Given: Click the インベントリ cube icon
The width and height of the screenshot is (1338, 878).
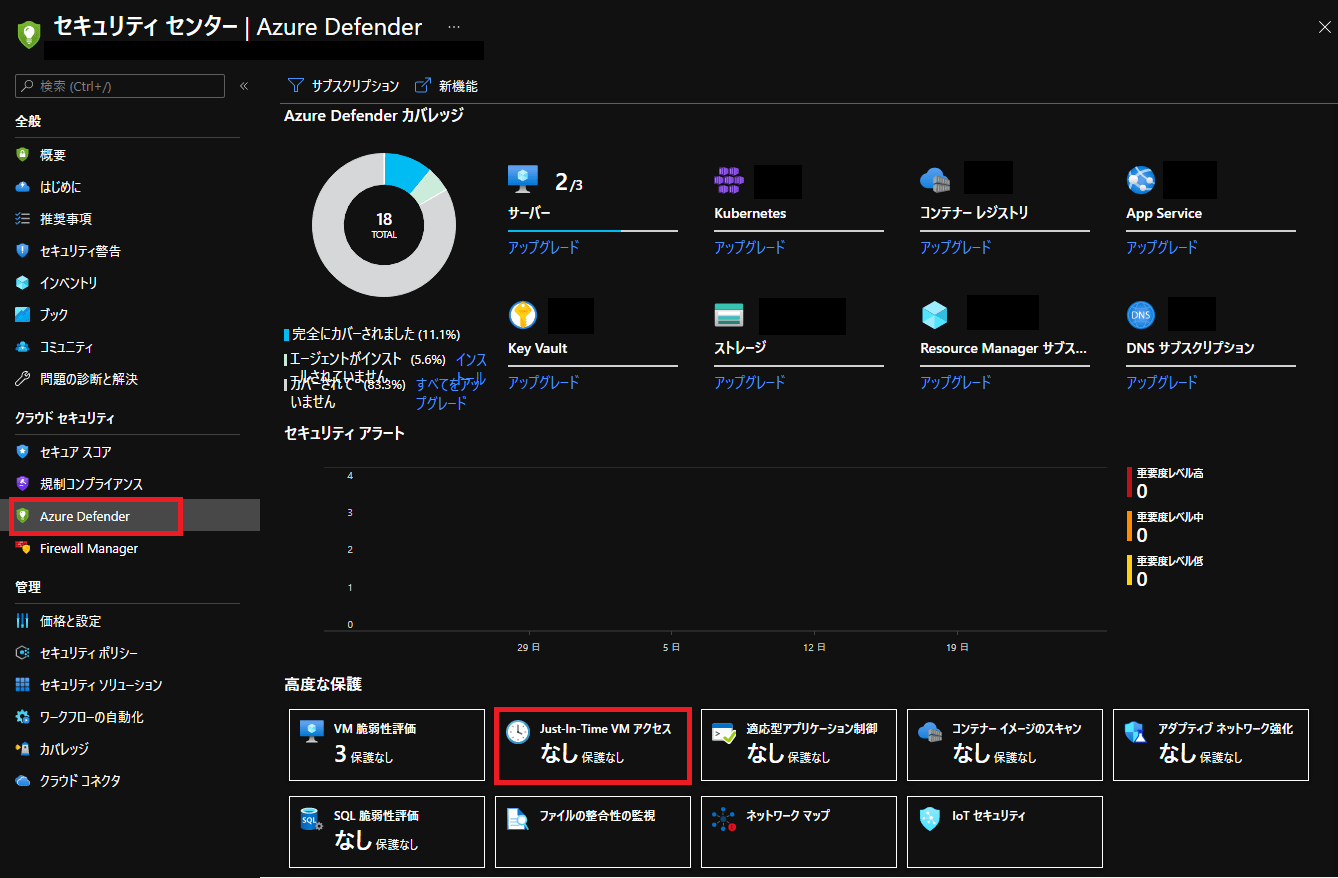Looking at the screenshot, I should pyautogui.click(x=23, y=283).
